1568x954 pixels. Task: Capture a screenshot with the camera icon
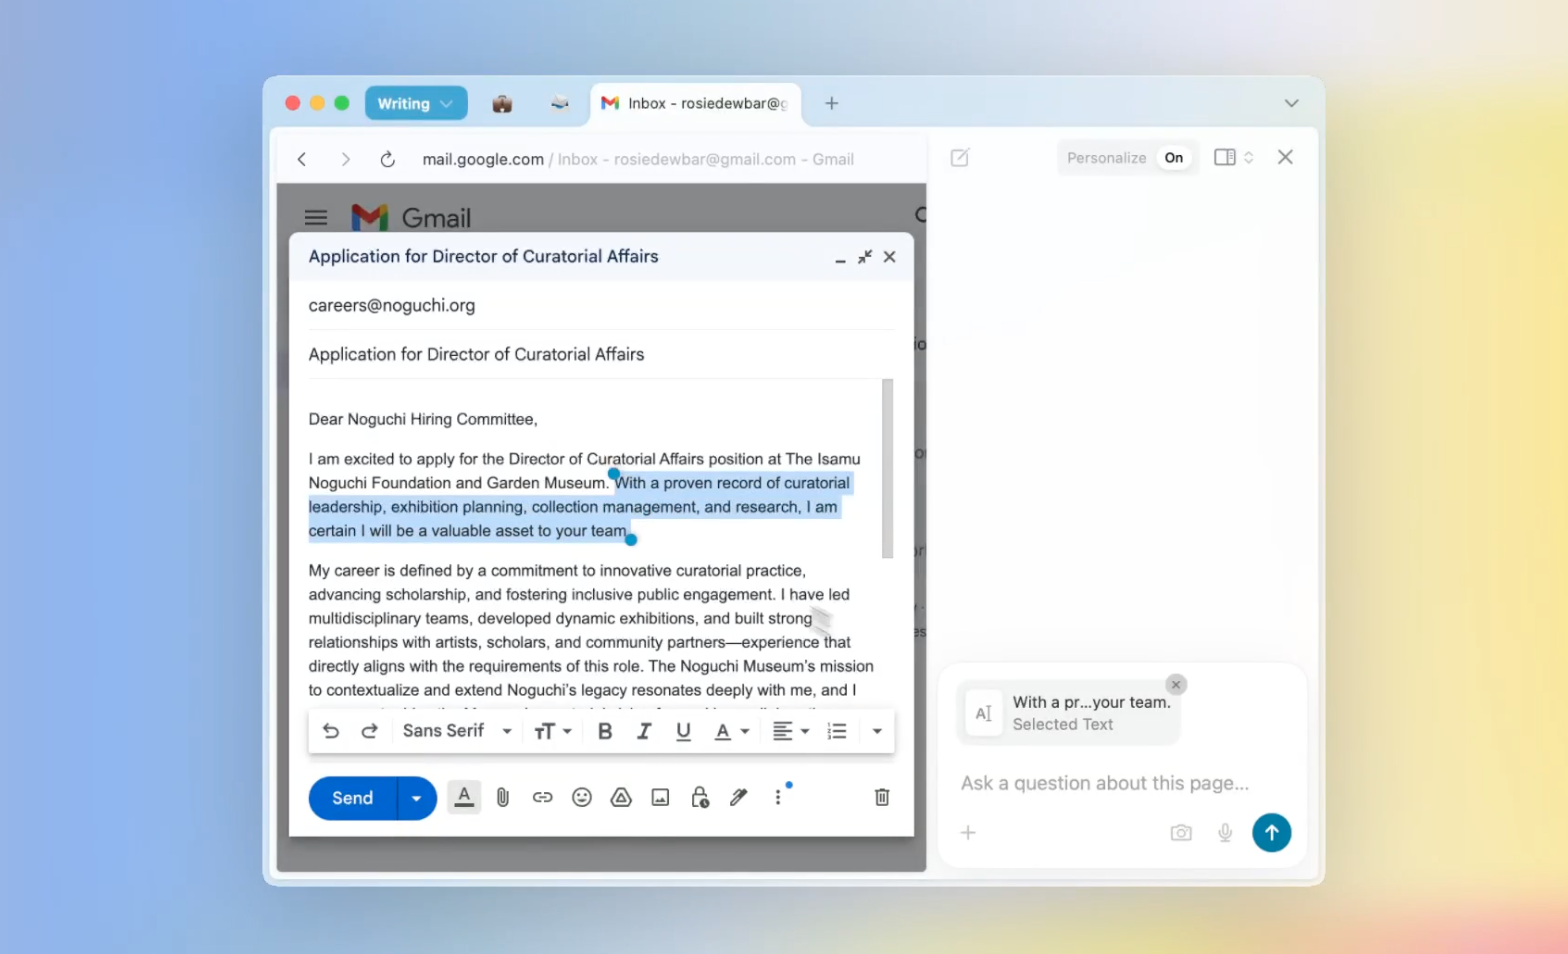tap(1181, 832)
